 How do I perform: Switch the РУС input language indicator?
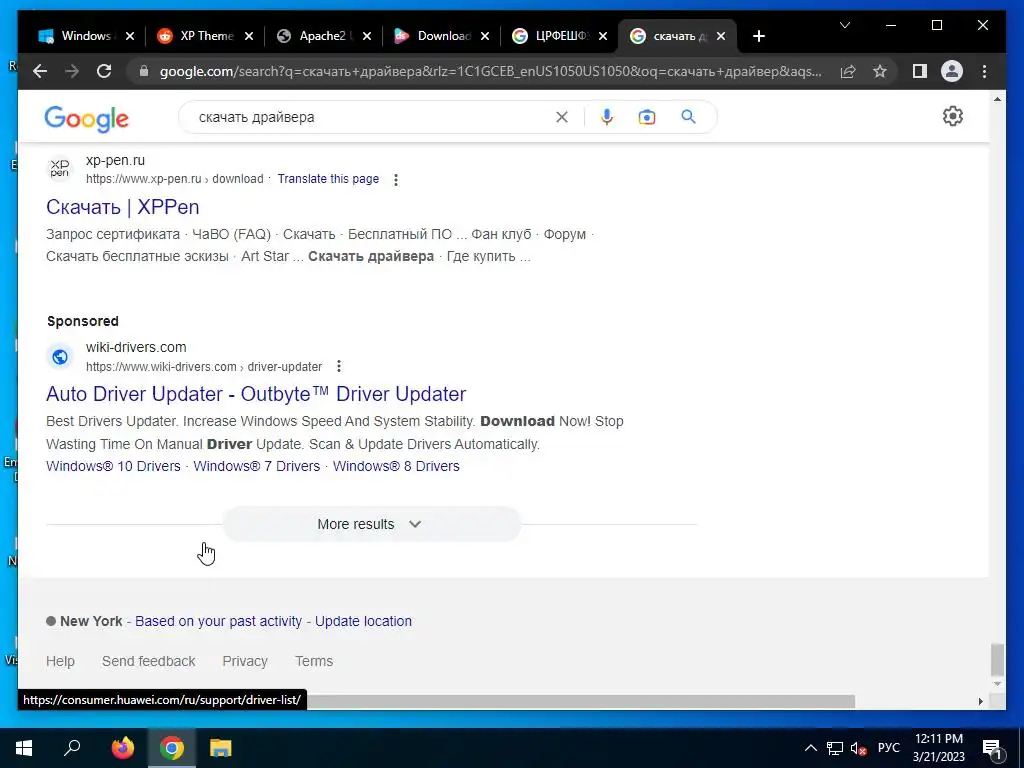pyautogui.click(x=888, y=748)
